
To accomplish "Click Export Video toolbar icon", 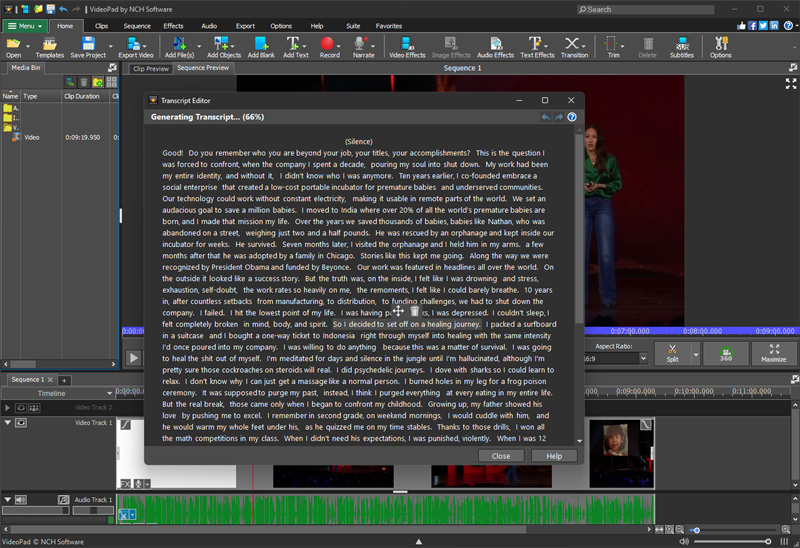I will (136, 47).
